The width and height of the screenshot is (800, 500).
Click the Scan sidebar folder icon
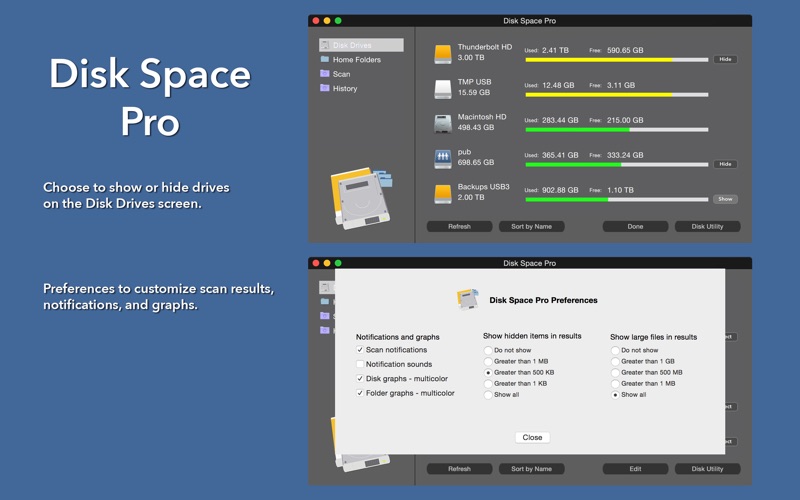tap(325, 74)
